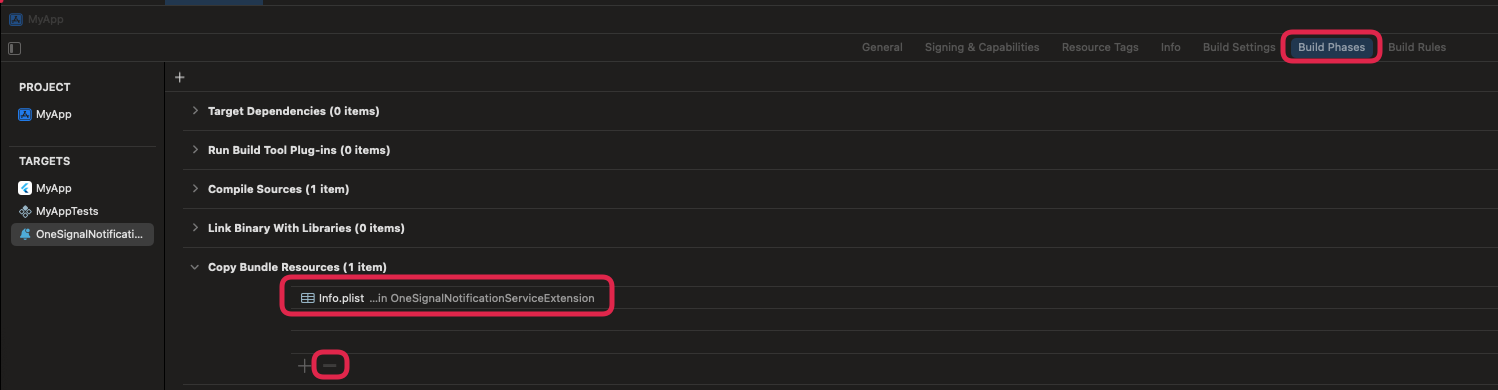
Task: Expand Run Build Tool Plug-ins section
Action: coord(195,150)
